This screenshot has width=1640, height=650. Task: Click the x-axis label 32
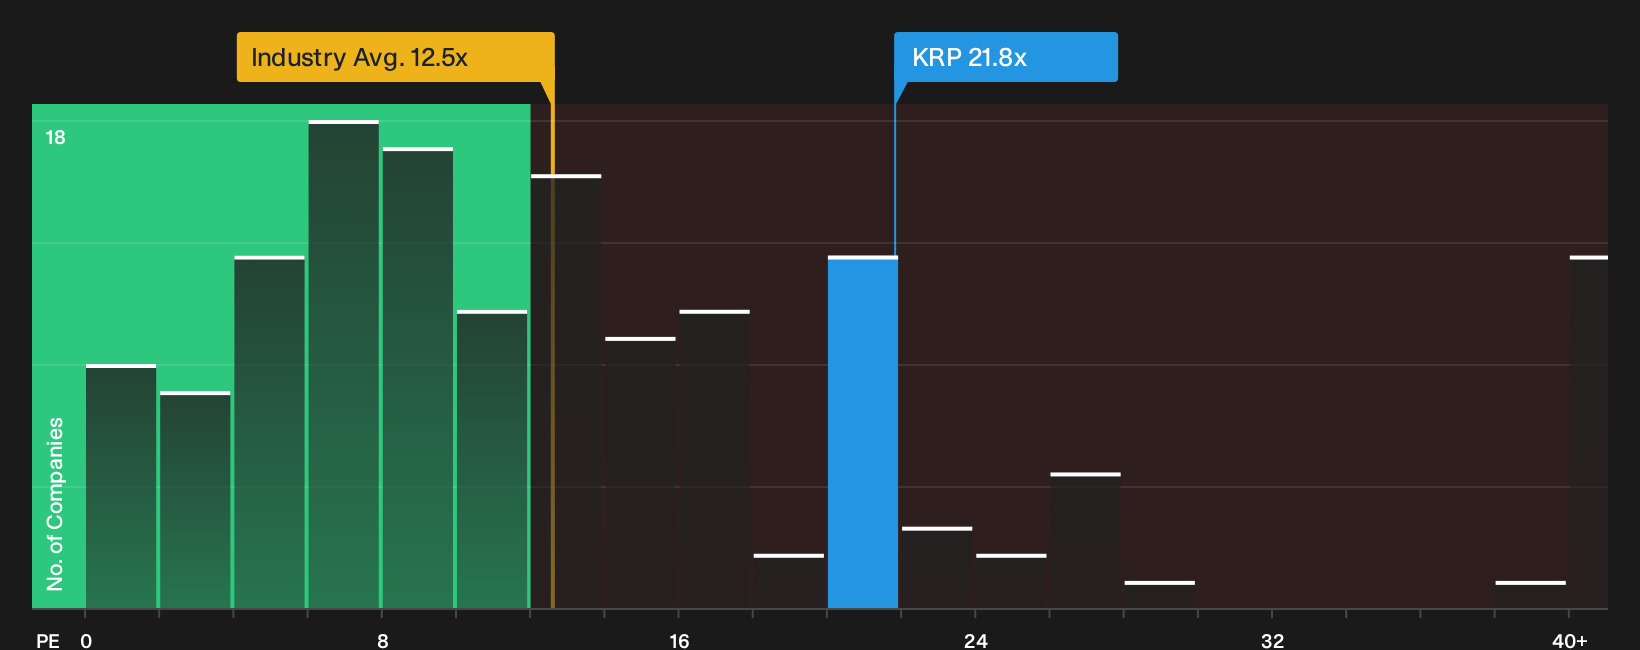pos(1272,640)
